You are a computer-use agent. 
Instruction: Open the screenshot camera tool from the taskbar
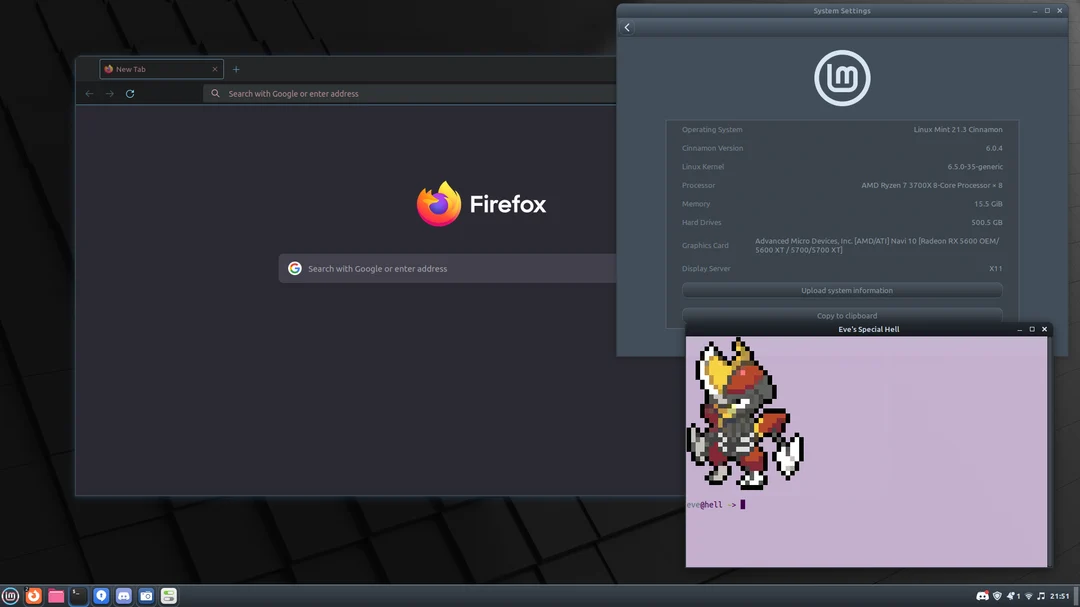(146, 595)
